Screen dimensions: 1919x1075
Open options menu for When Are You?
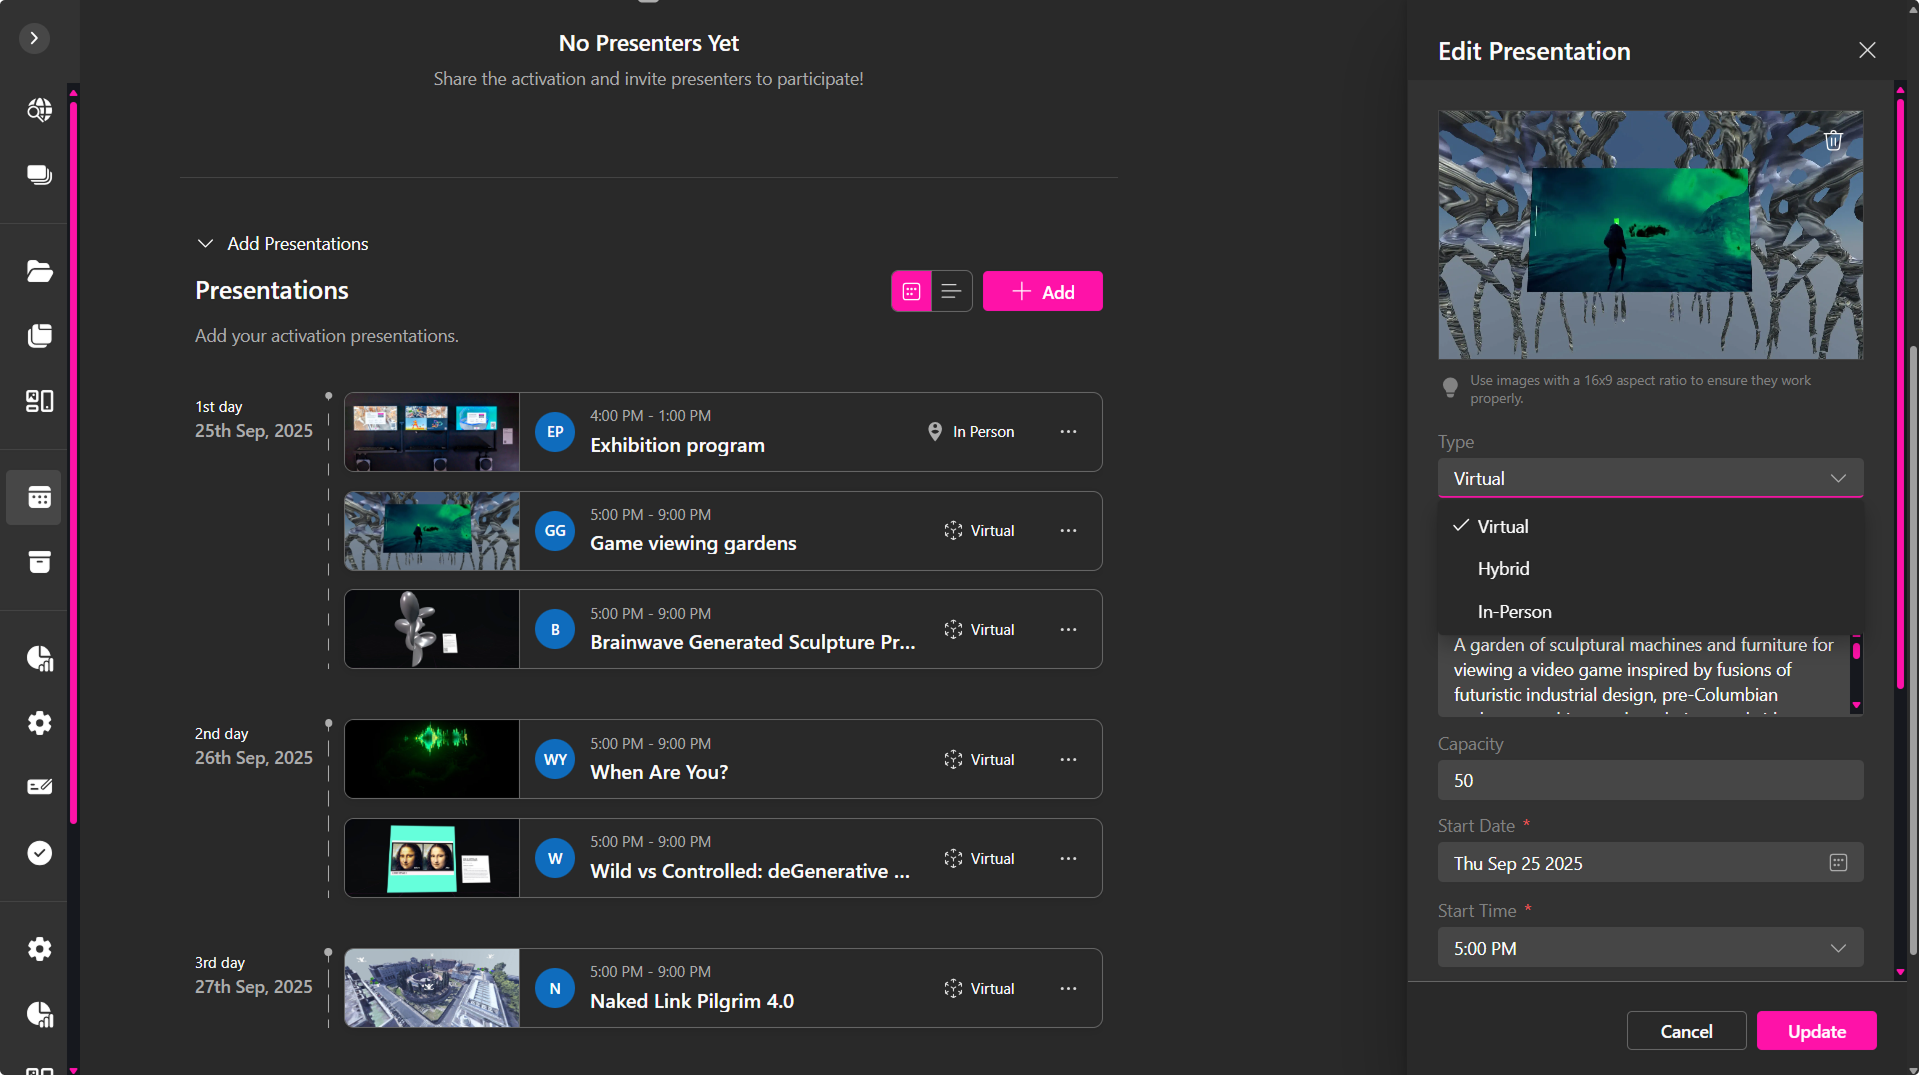pos(1068,760)
